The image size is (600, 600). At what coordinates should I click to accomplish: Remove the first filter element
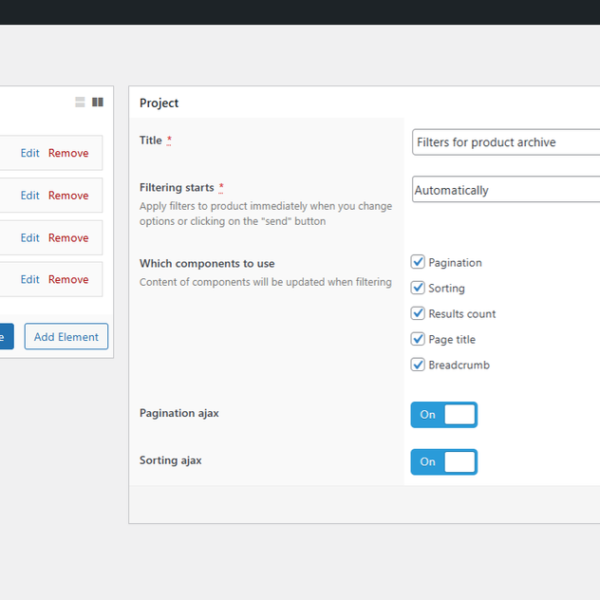pyautogui.click(x=68, y=153)
